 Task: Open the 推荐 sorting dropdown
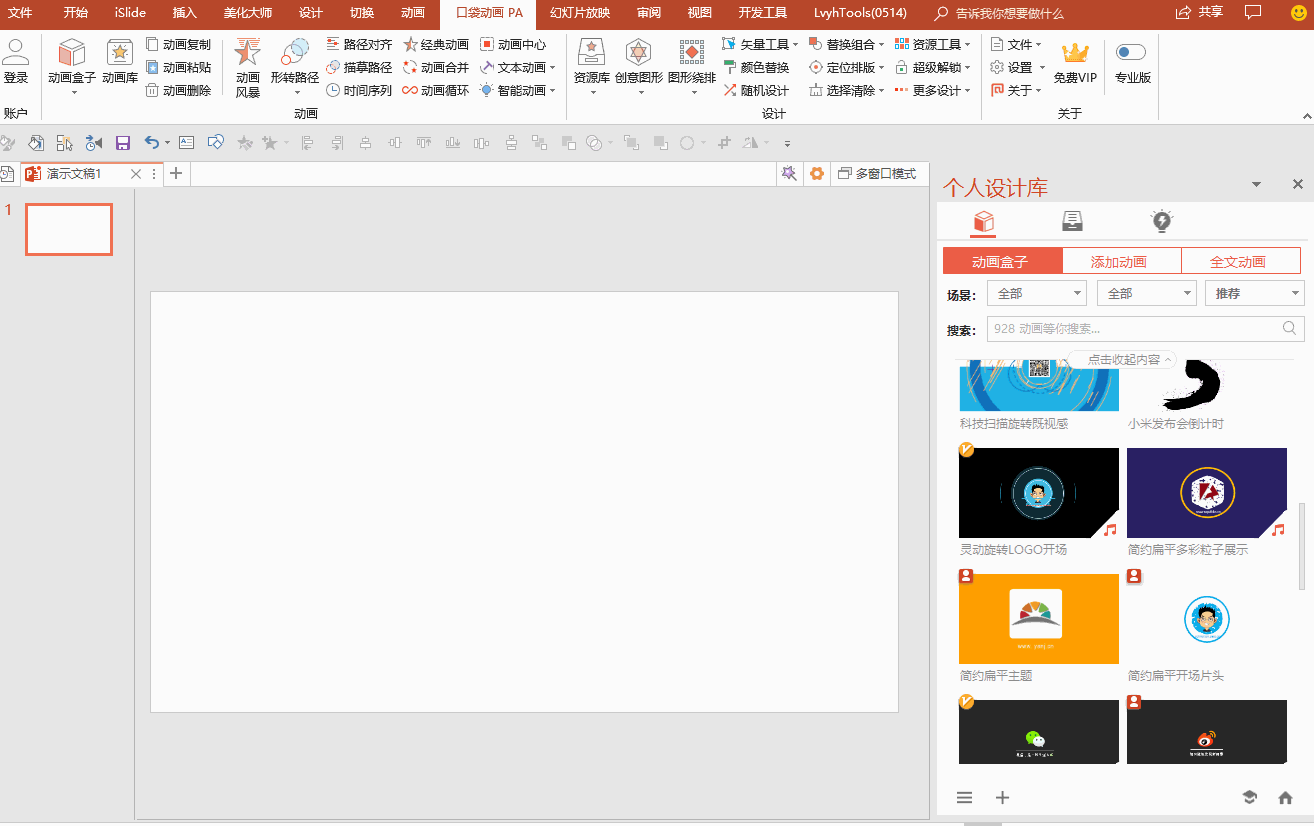[x=1254, y=293]
